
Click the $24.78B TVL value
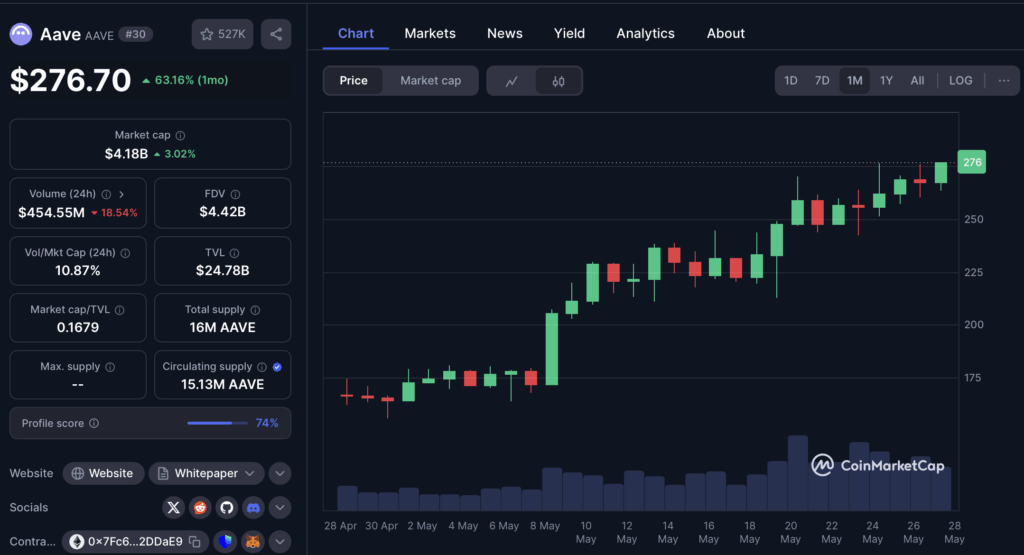point(223,270)
